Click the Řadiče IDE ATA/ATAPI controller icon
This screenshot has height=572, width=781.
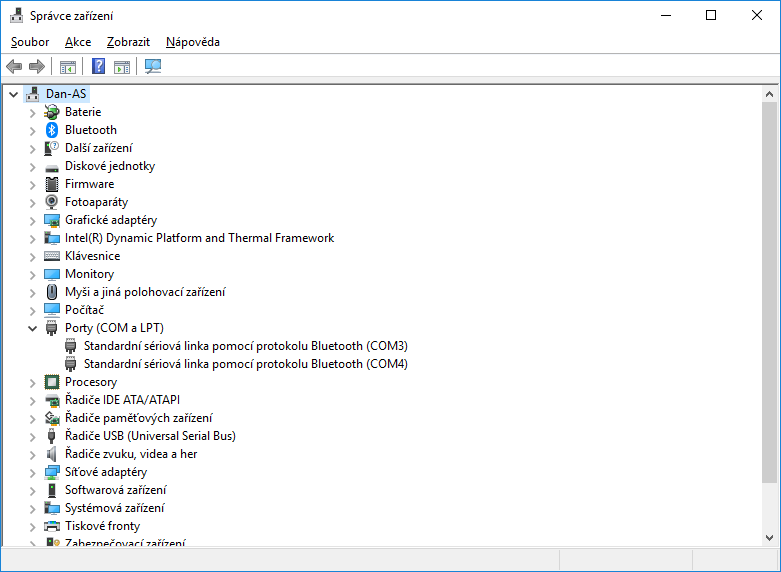click(x=52, y=400)
